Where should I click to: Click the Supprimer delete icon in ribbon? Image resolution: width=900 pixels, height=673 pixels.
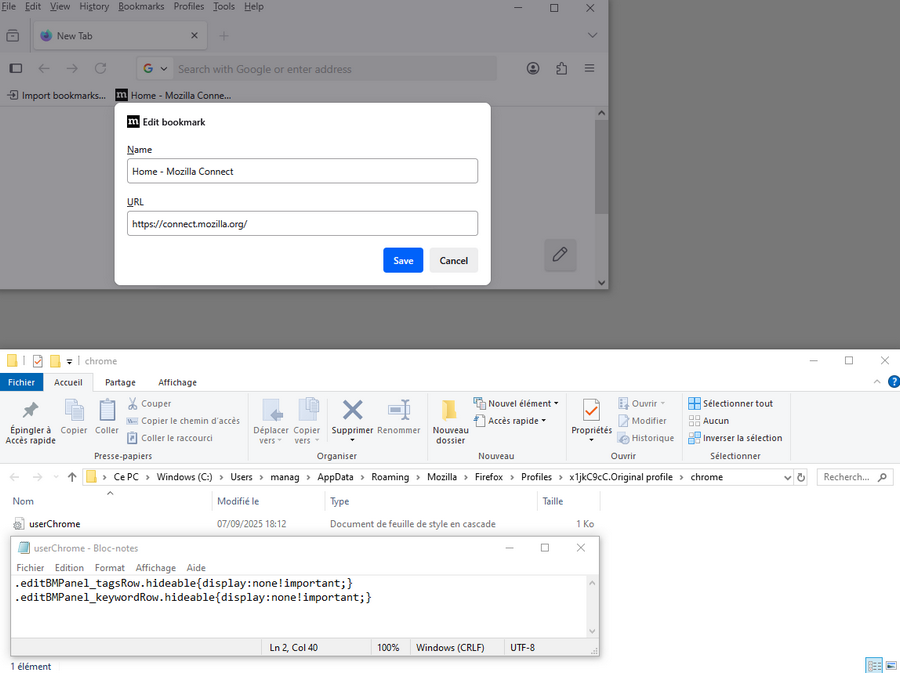[x=352, y=410]
